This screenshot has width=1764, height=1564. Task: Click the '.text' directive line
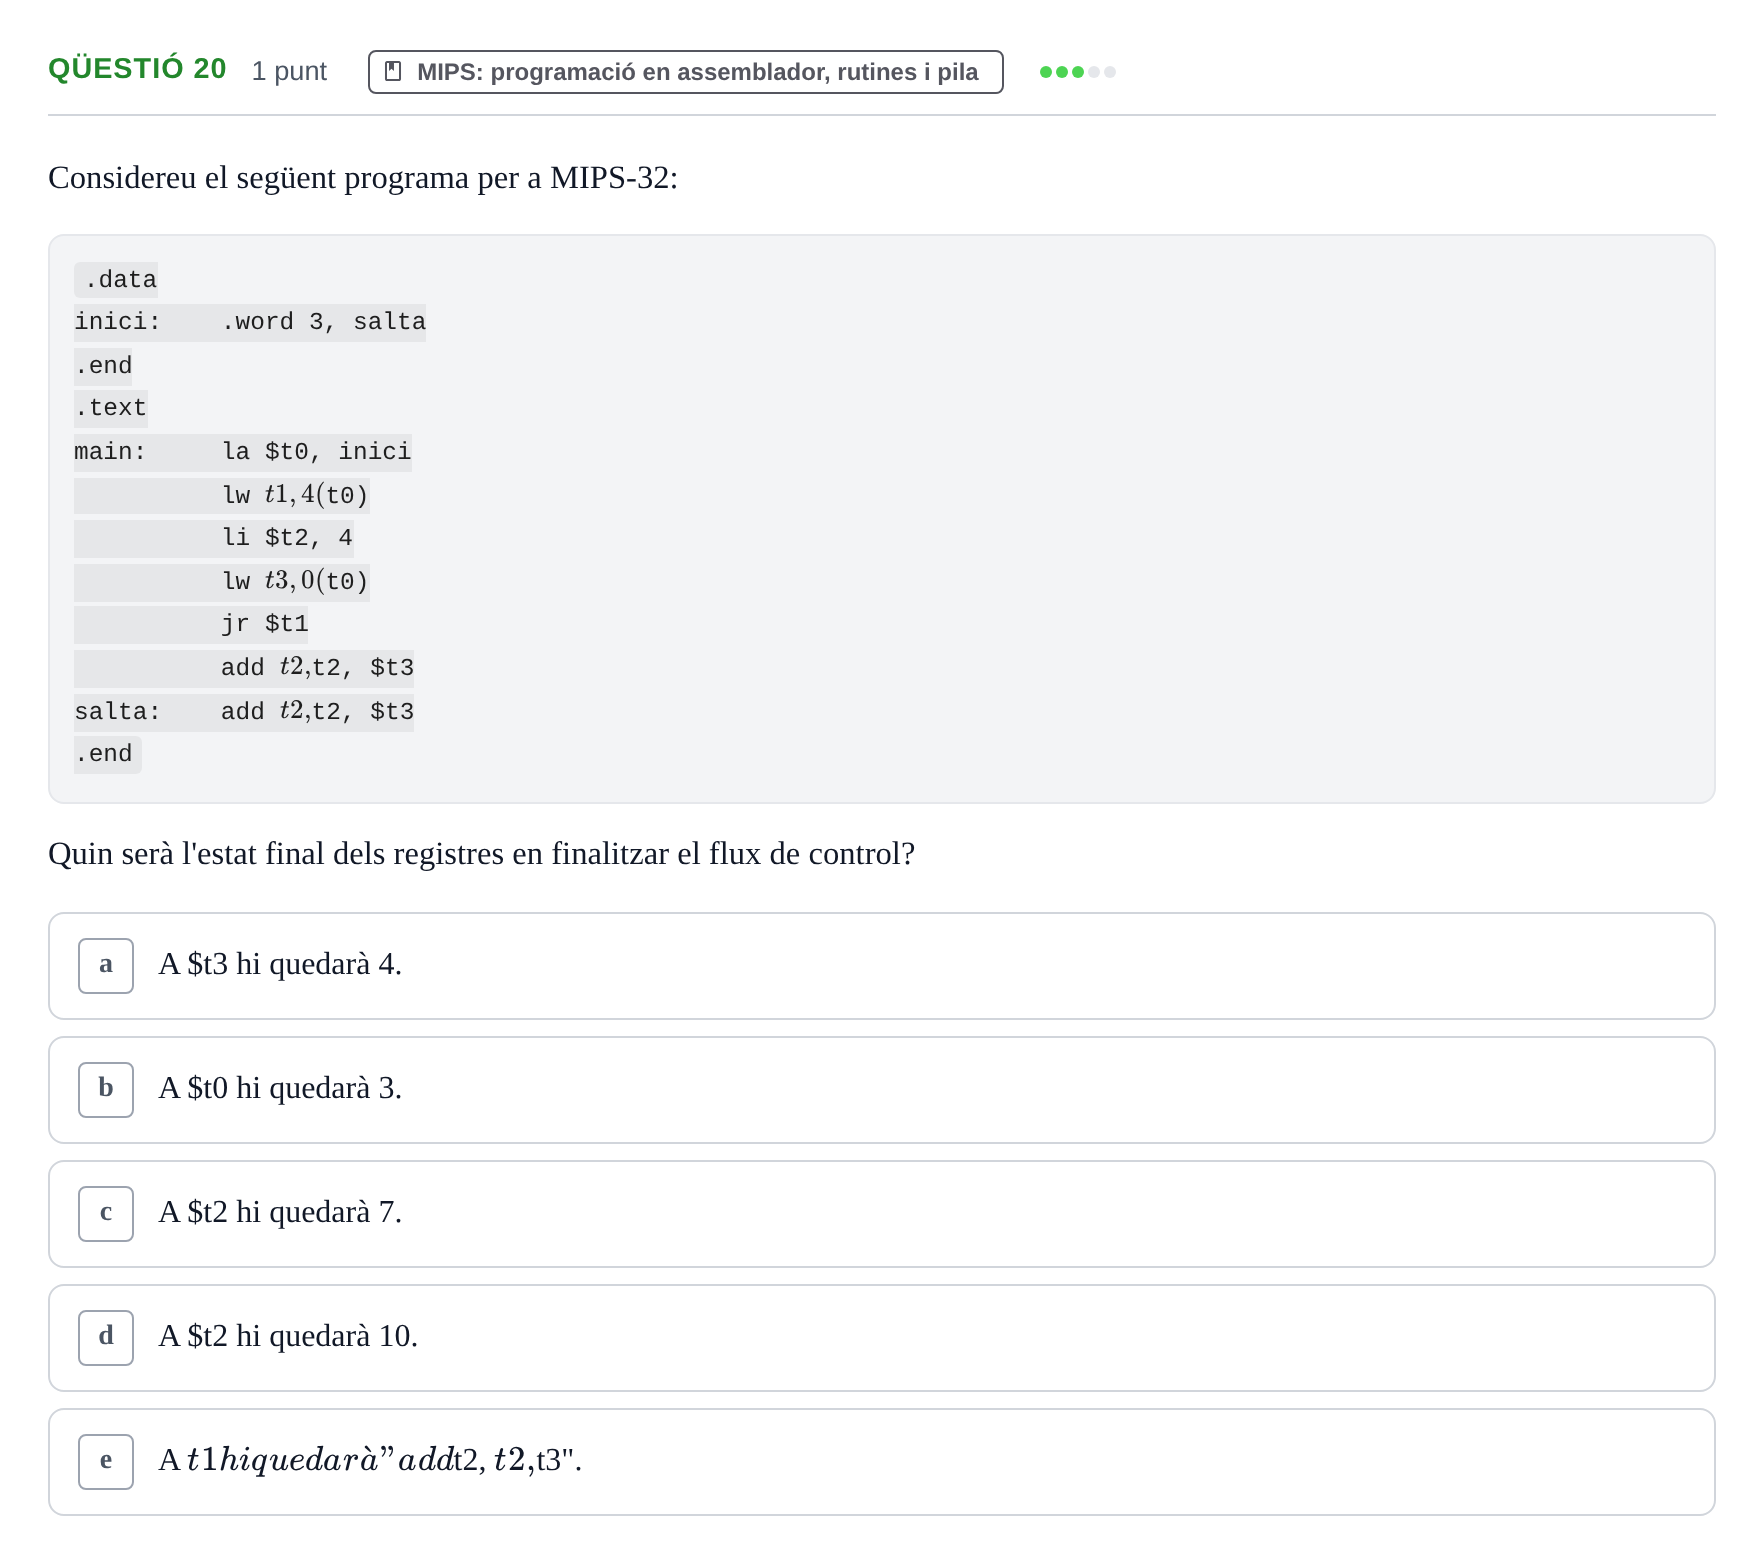pos(111,408)
